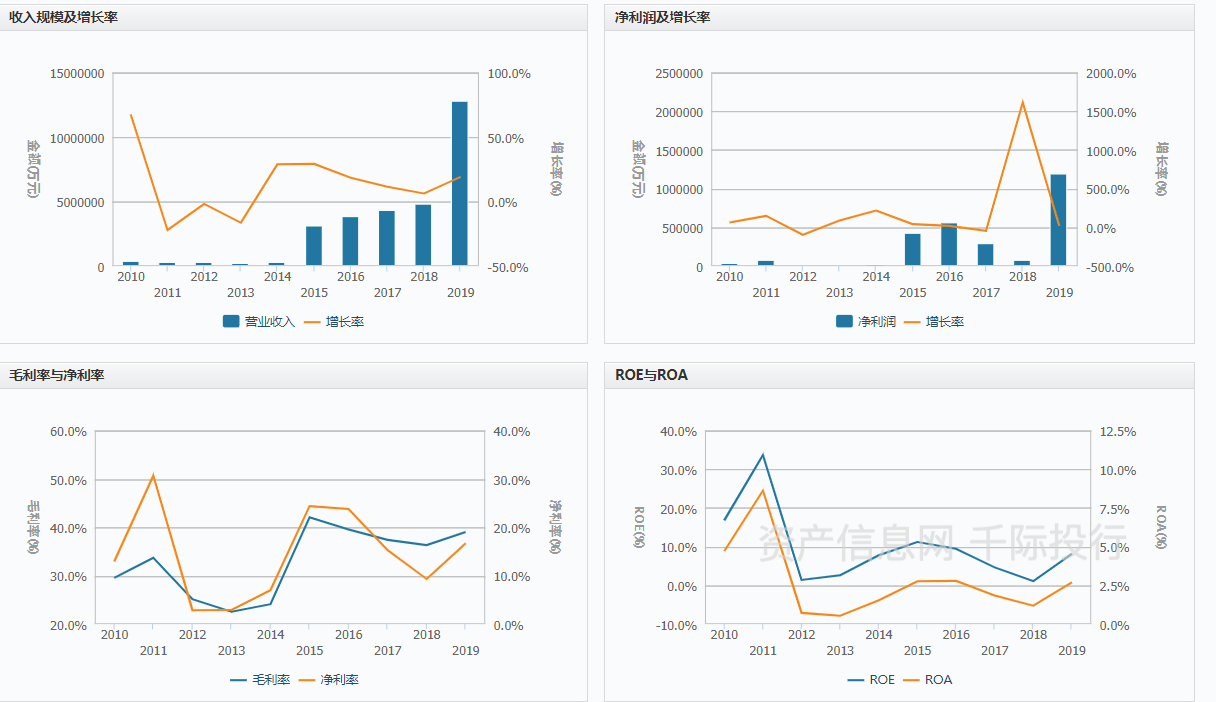1216x702 pixels.
Task: Toggle the 毛利率 legend line
Action: (260, 680)
